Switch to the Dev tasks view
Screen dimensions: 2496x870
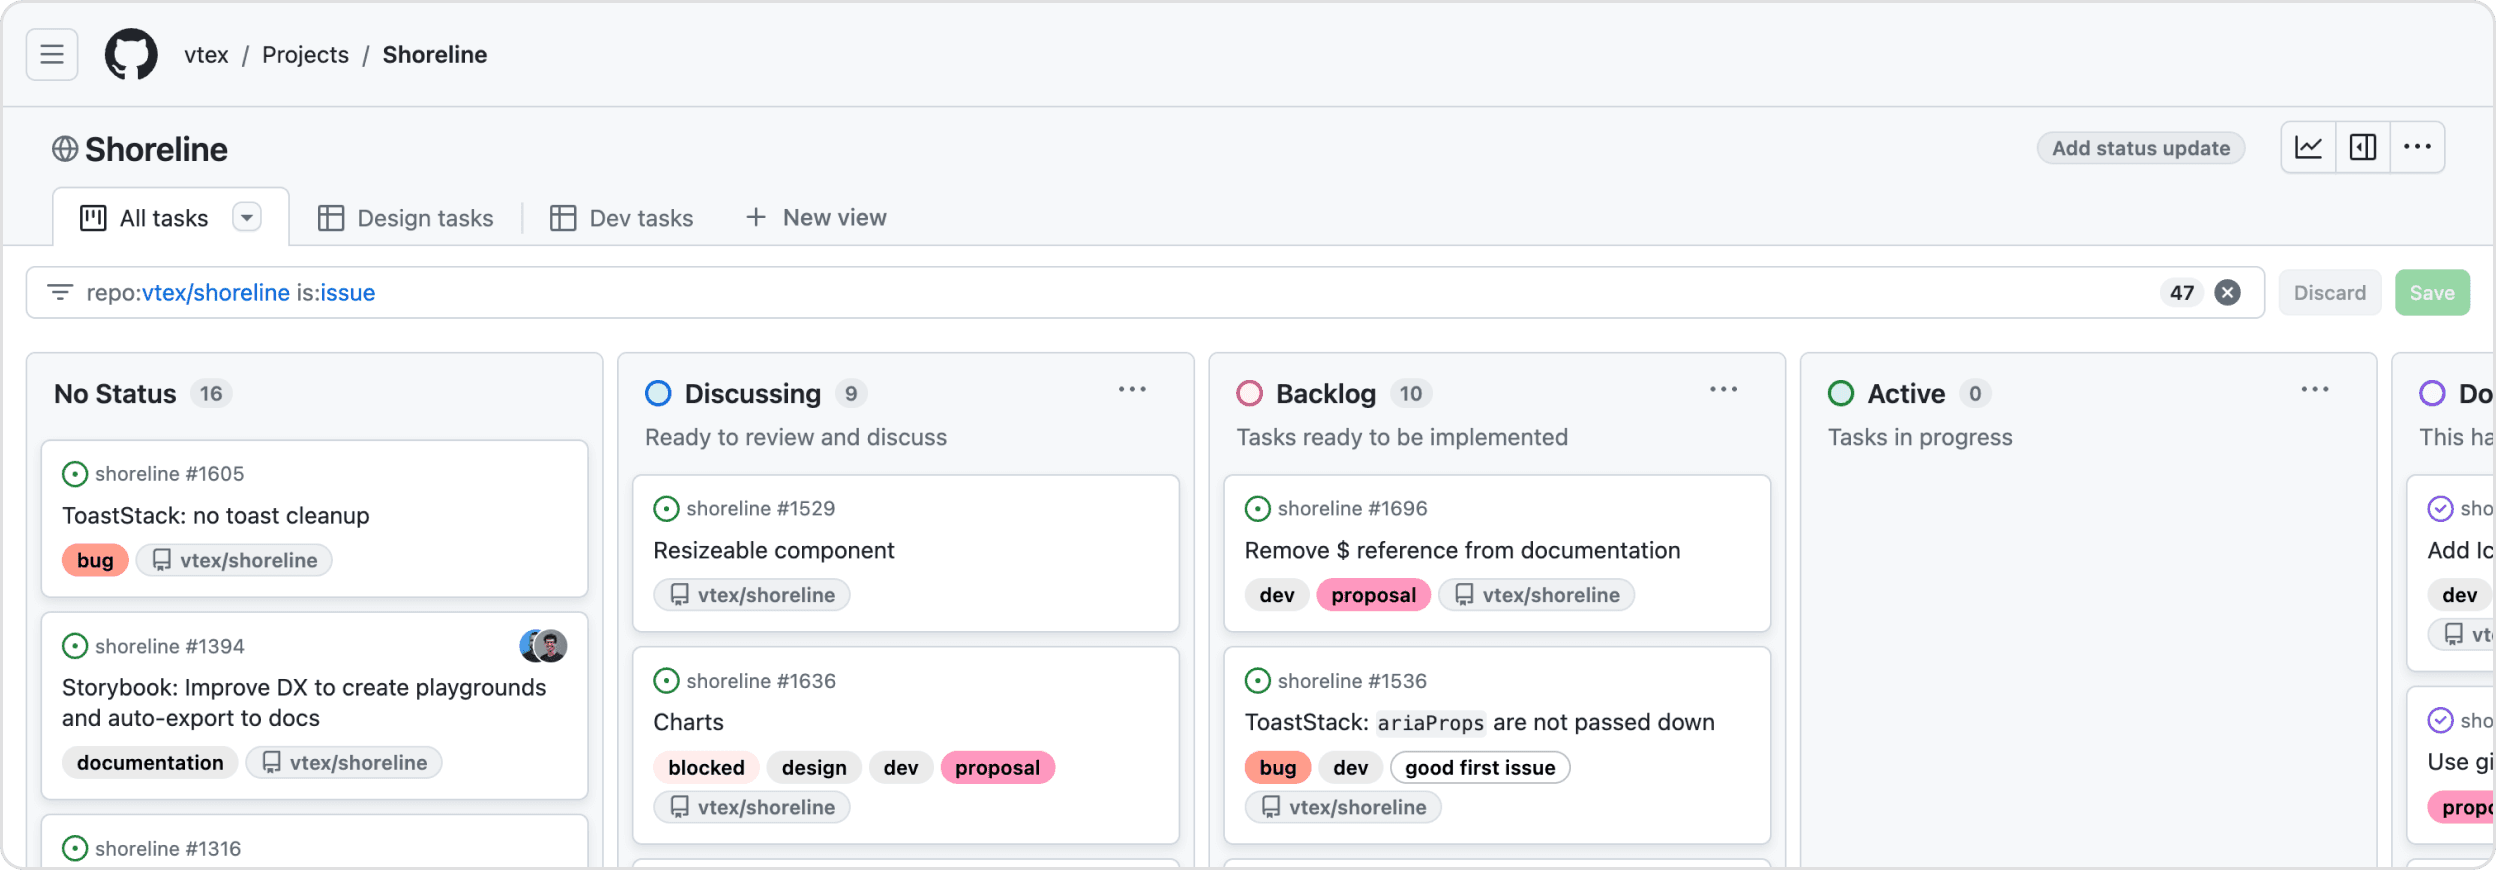pos(621,218)
